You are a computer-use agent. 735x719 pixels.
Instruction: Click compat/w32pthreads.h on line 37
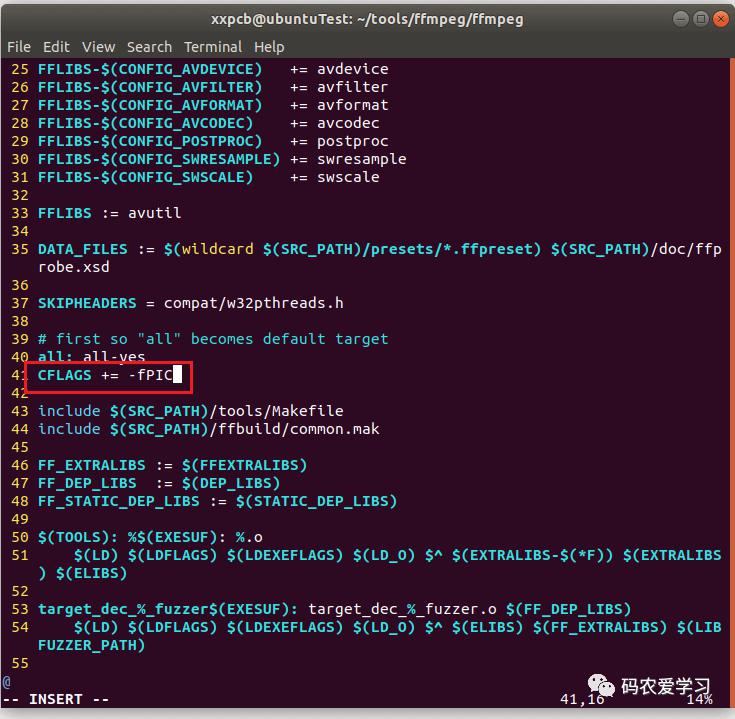pos(254,303)
